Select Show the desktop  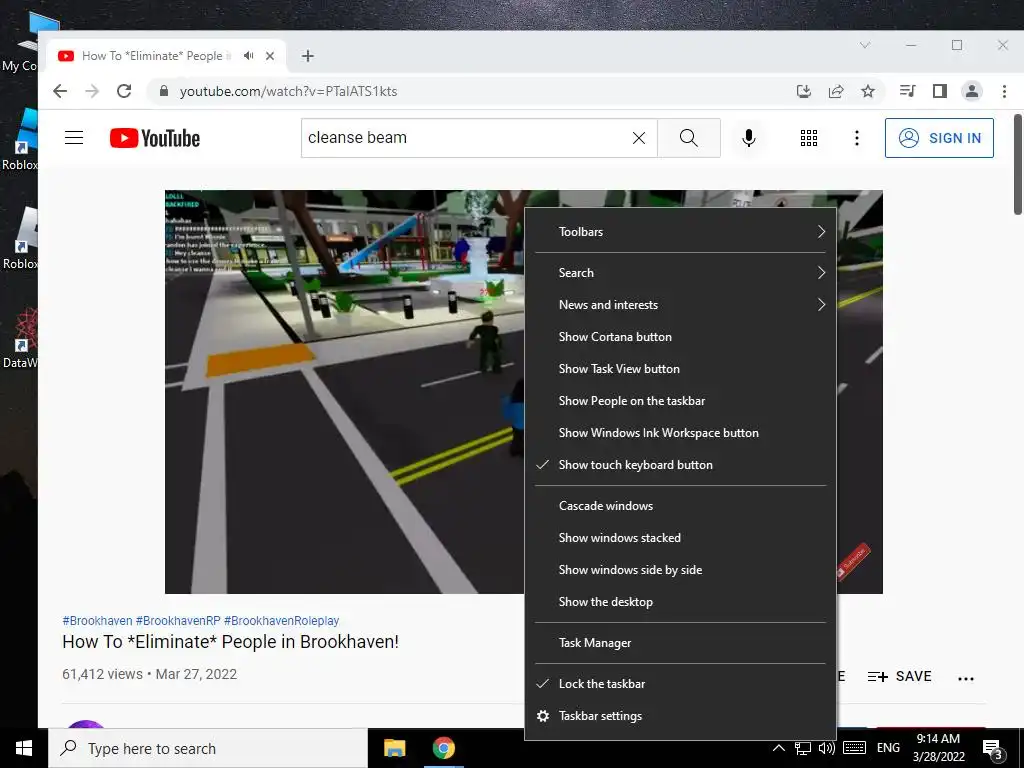coord(680,602)
